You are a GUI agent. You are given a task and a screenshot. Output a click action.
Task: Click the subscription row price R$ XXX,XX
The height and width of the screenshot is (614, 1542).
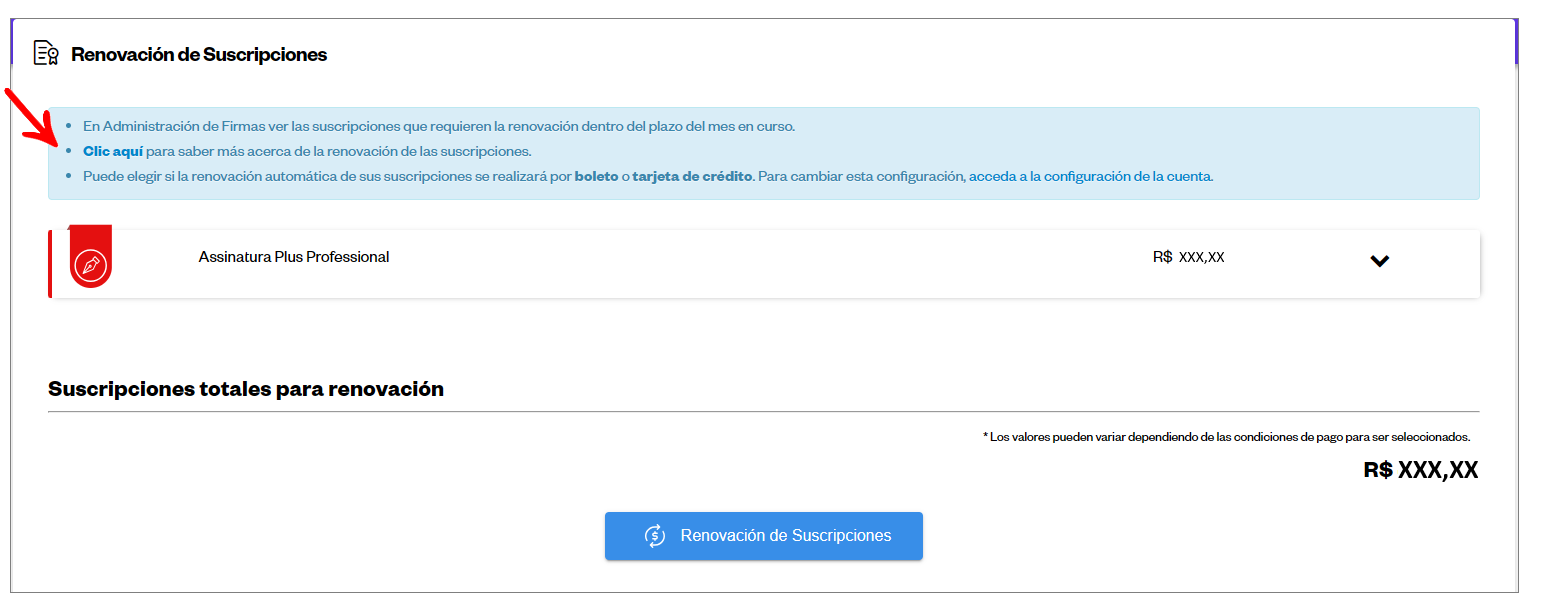1189,257
